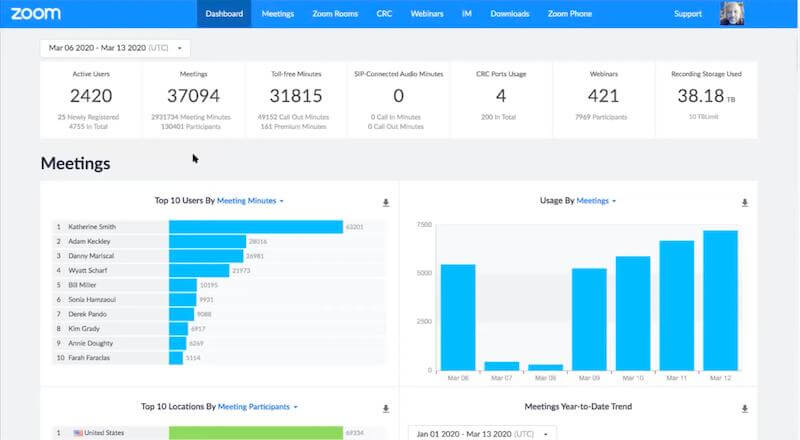Select the Recording Storage Used 38.18 card
800x440 pixels.
coord(706,100)
